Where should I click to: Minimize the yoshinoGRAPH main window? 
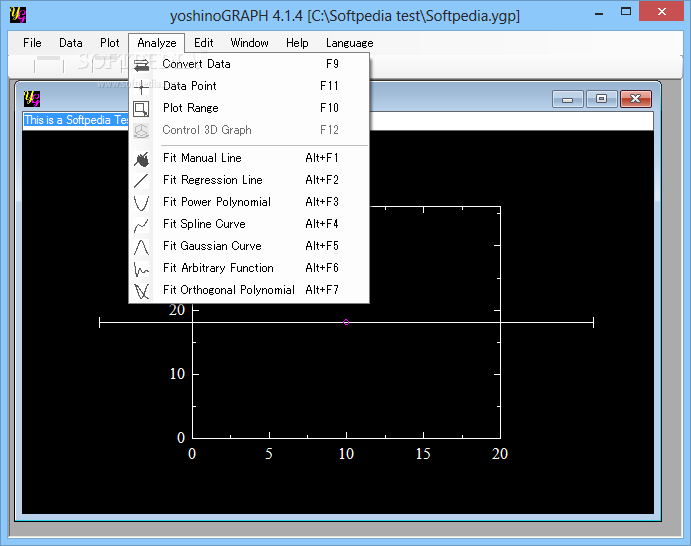point(598,13)
